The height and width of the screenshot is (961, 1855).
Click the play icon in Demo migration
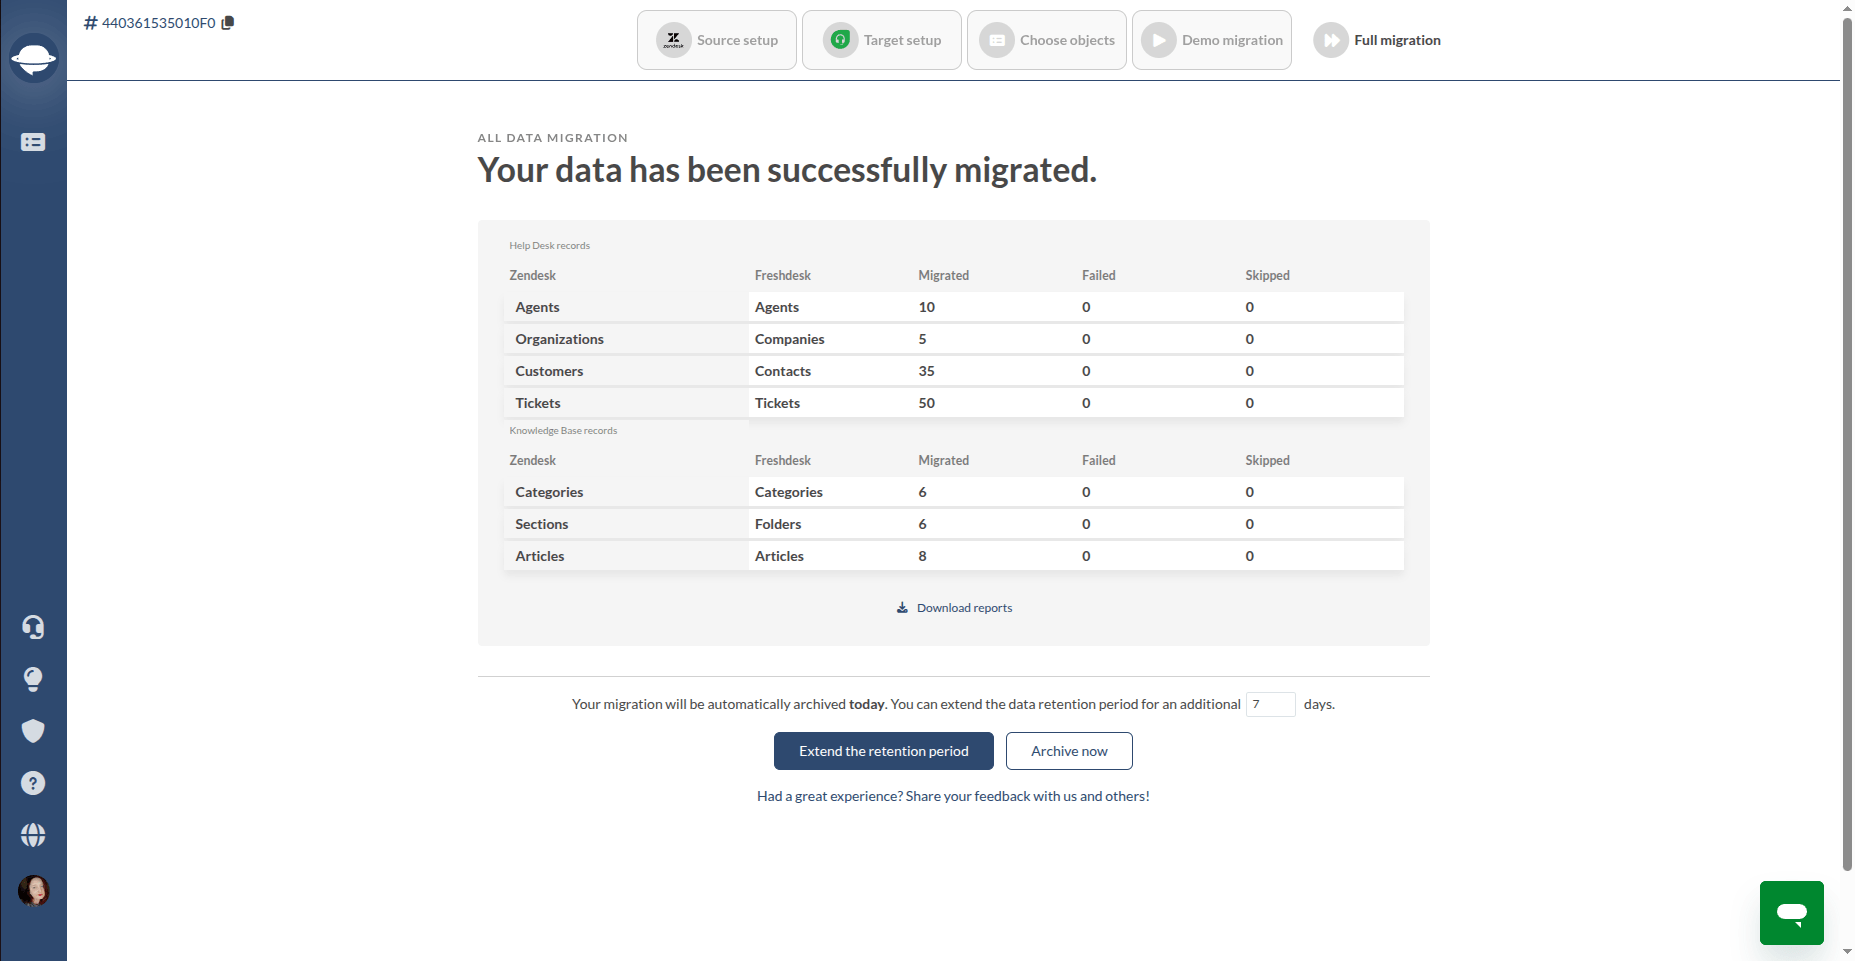(x=1159, y=40)
